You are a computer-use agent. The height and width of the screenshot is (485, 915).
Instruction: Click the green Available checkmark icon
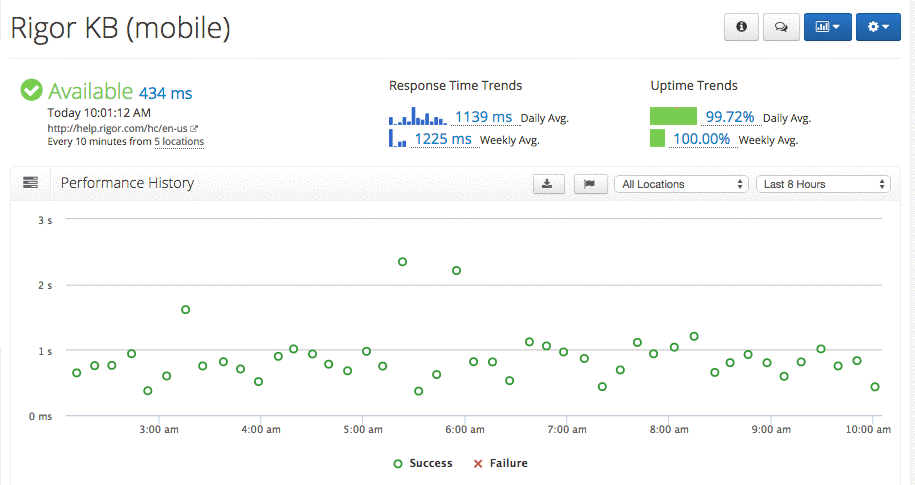click(32, 90)
